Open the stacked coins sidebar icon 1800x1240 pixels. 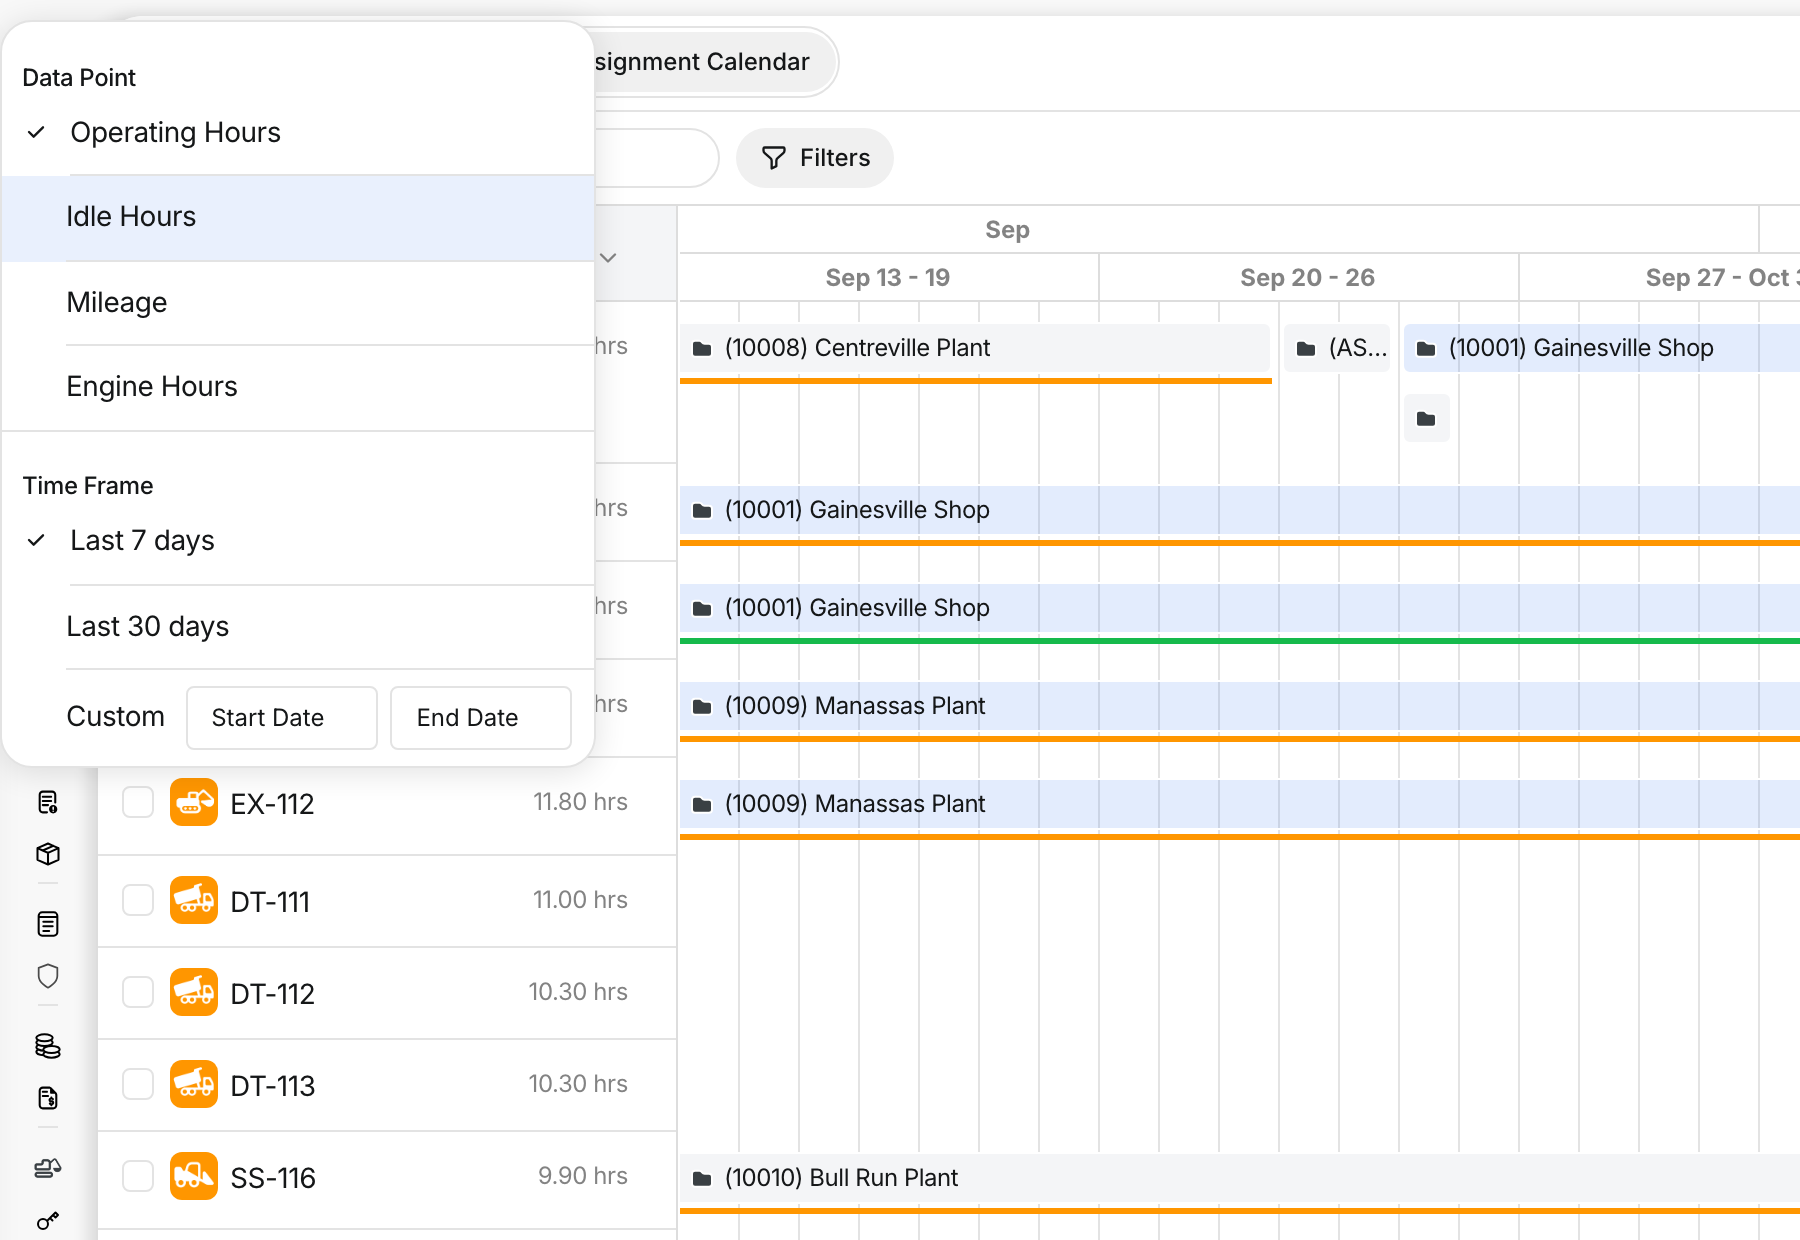pos(48,1046)
